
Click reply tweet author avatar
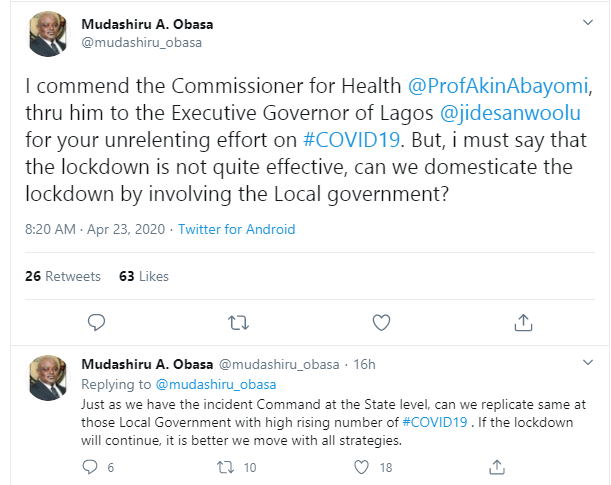tap(47, 377)
